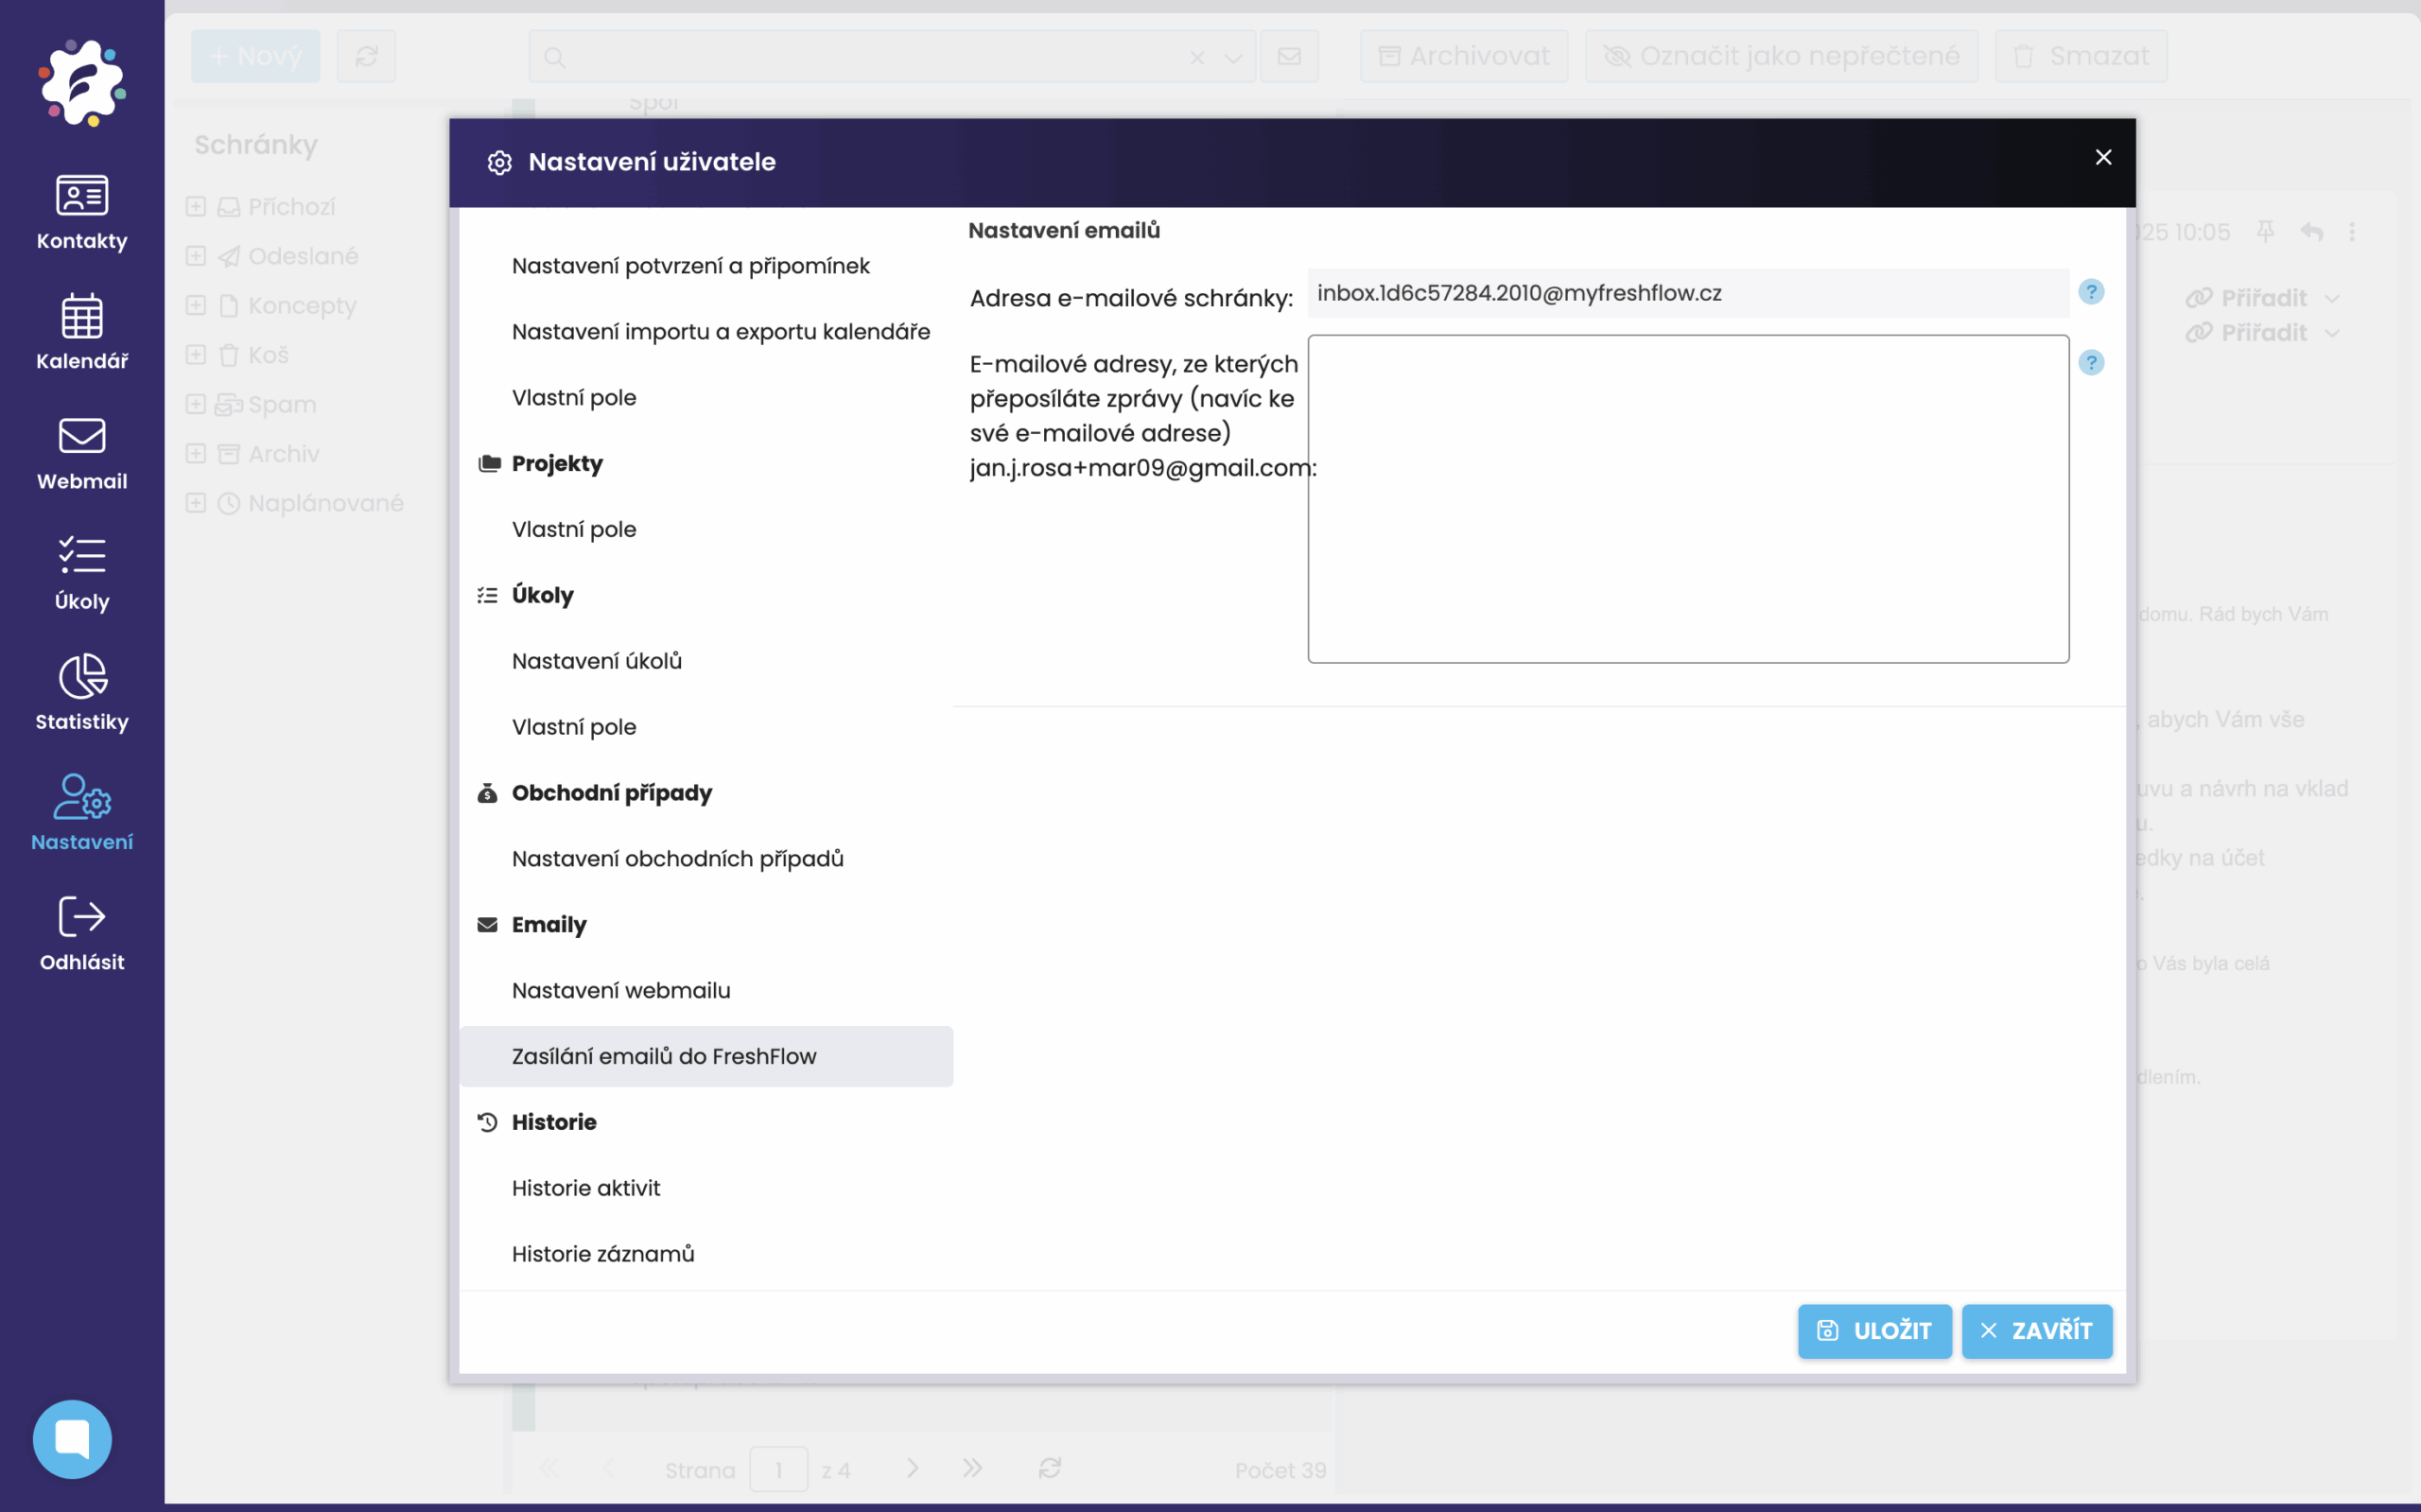The width and height of the screenshot is (2421, 1512).
Task: Open Úkoly task list icon
Action: (x=82, y=572)
